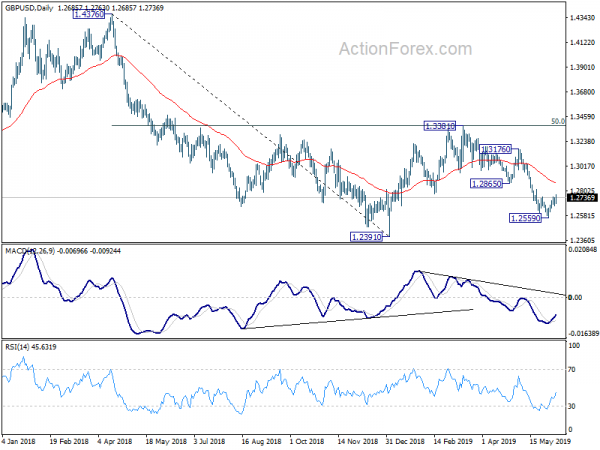This screenshot has height=450, width=600.
Task: Select the 1.23910 low price label
Action: (x=366, y=237)
